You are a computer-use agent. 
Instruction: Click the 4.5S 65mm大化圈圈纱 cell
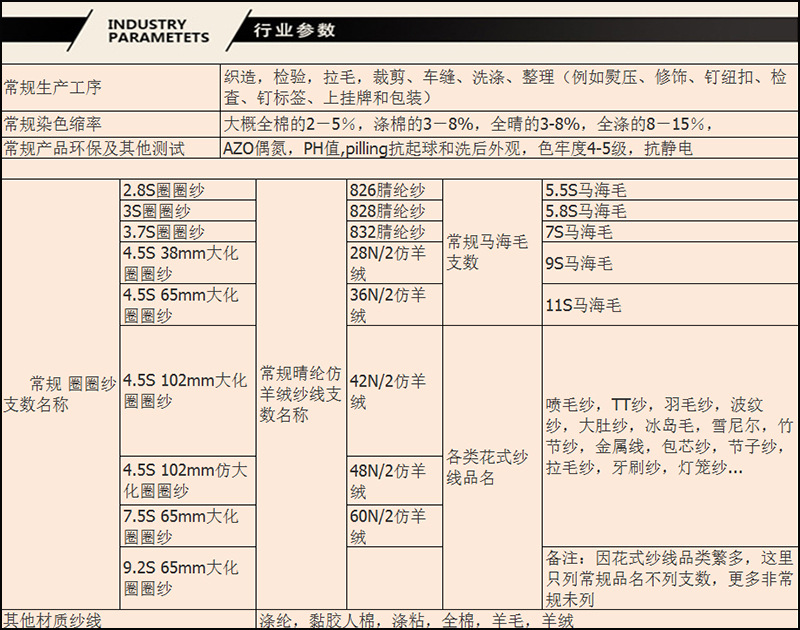(188, 305)
